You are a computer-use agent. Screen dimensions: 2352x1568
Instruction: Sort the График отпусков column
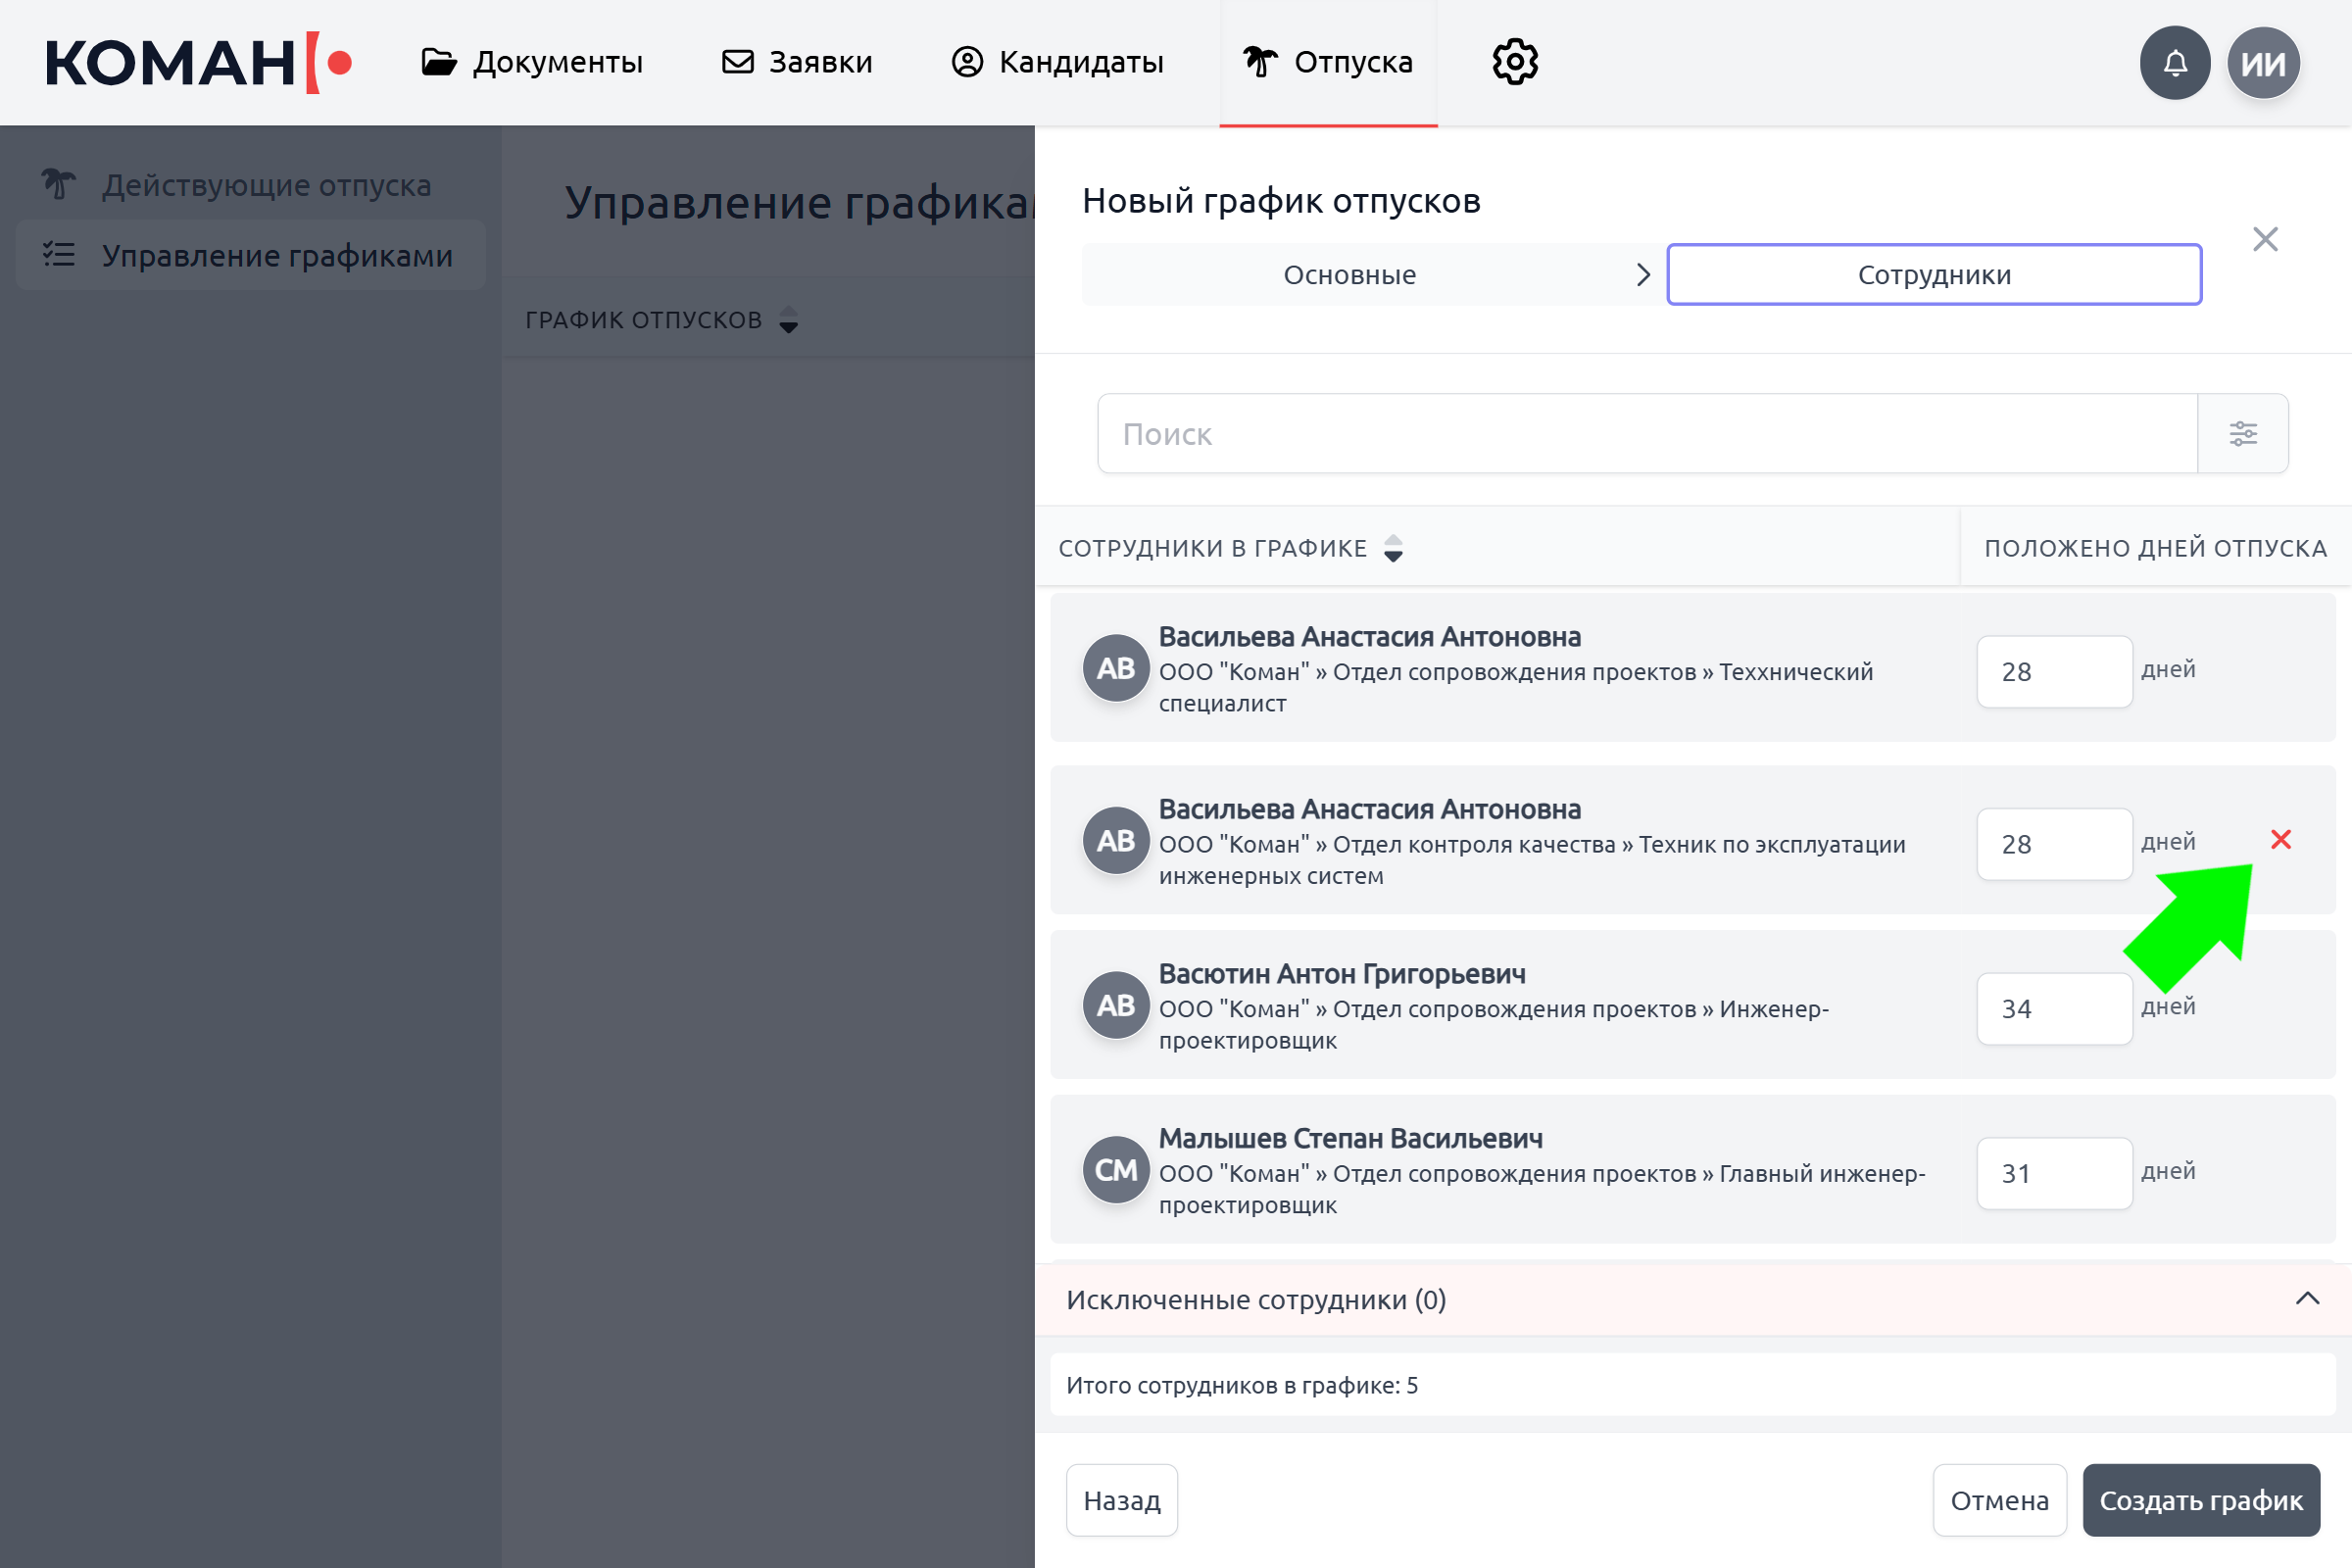coord(788,320)
